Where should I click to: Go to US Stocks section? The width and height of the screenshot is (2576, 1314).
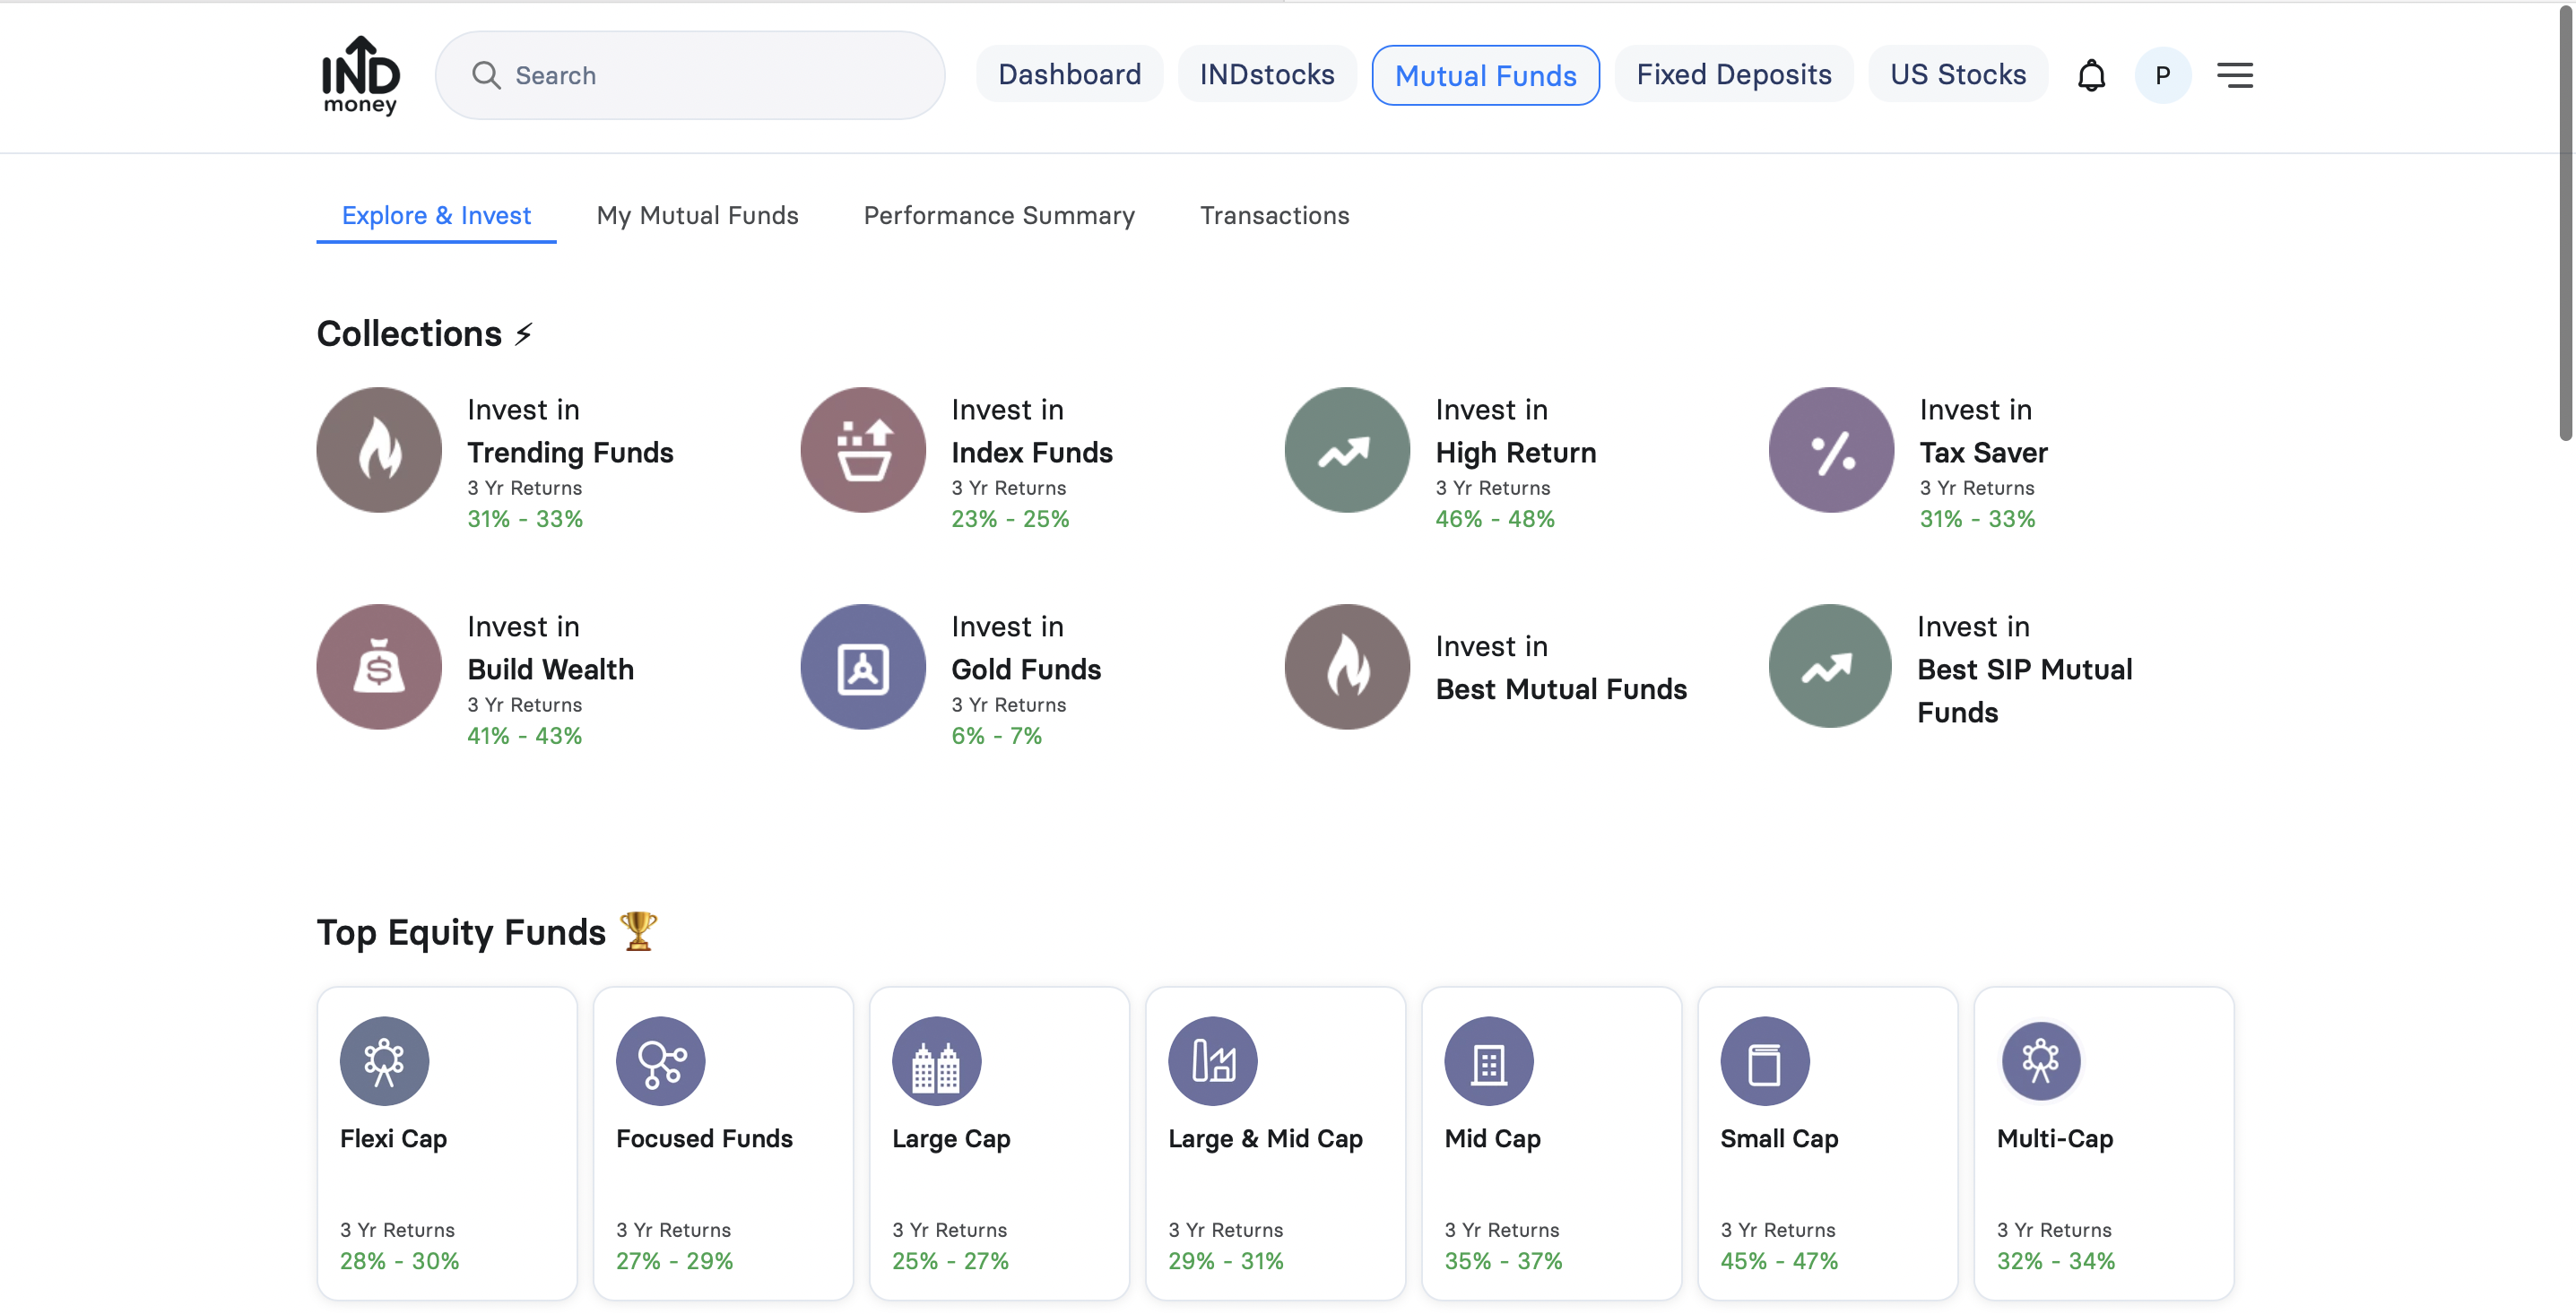(1957, 74)
